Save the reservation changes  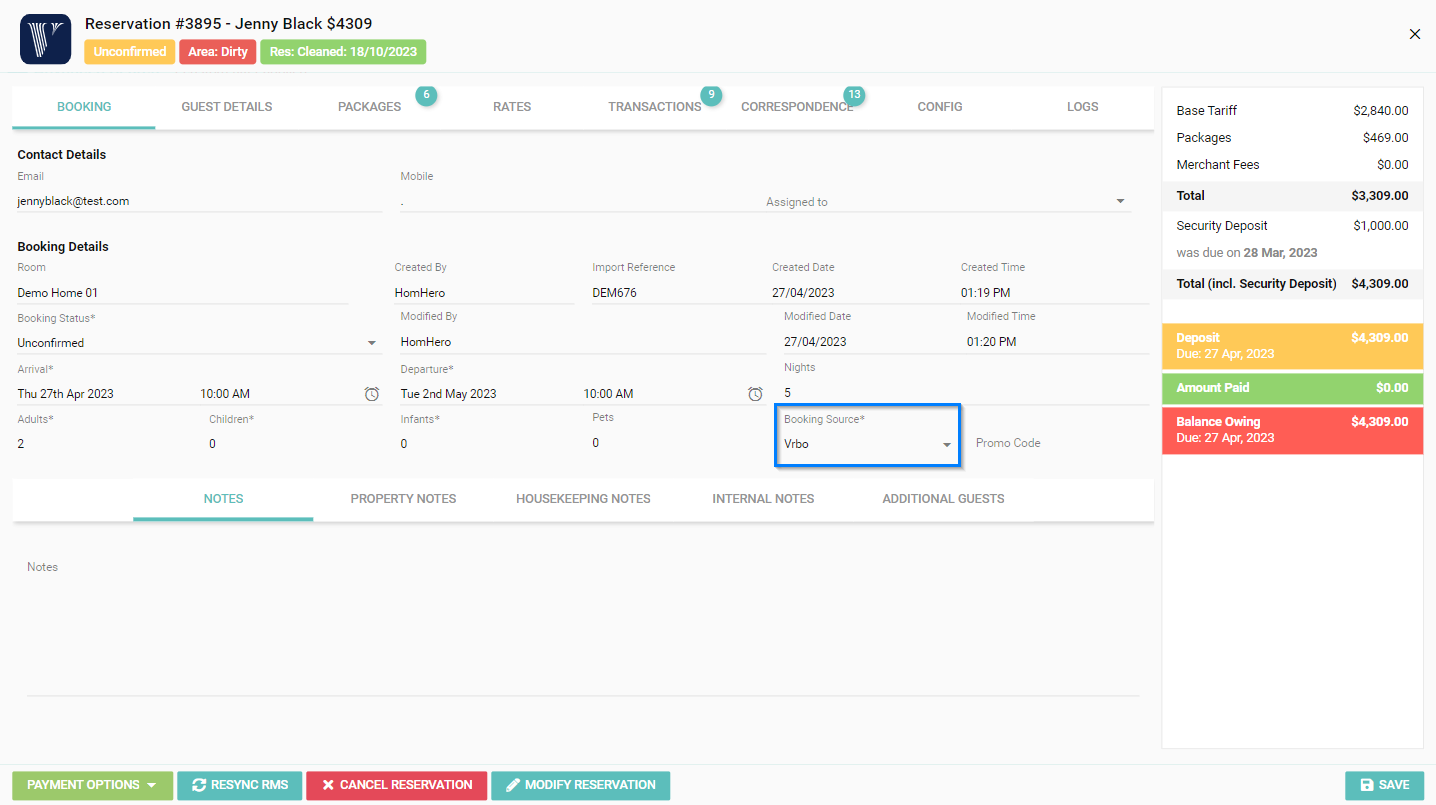click(x=1384, y=785)
